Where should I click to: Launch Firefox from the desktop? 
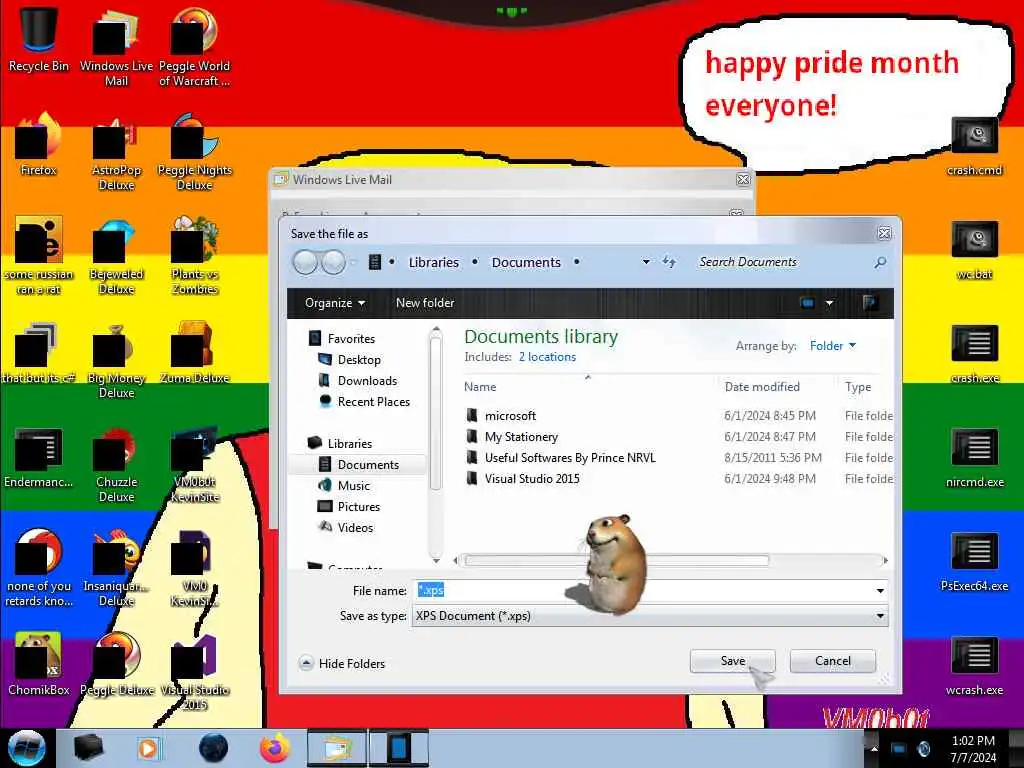(x=39, y=145)
